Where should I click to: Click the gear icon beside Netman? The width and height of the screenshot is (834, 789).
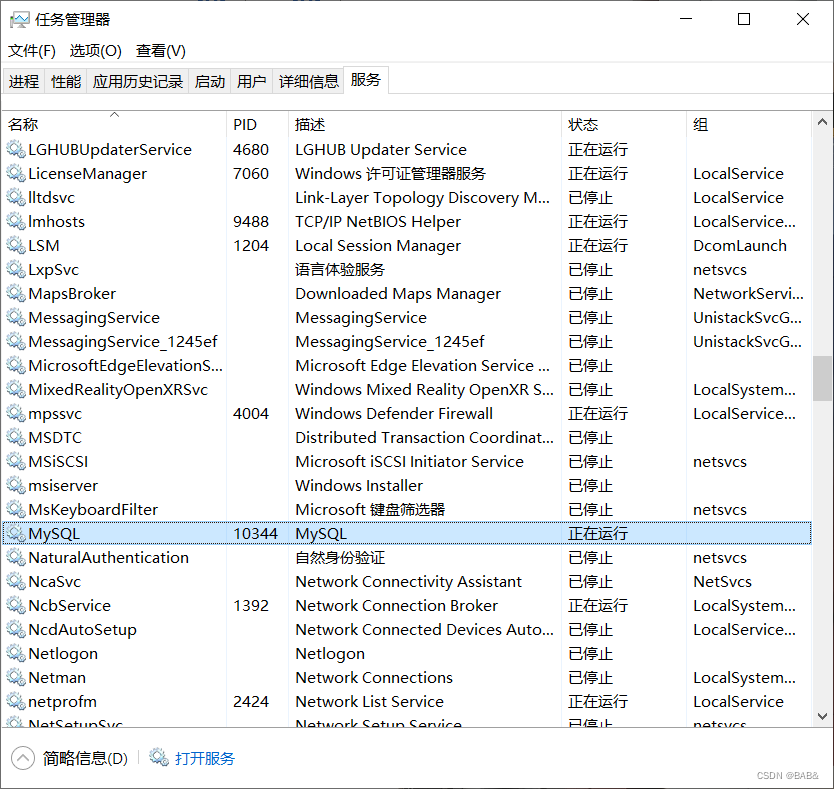[x=16, y=677]
